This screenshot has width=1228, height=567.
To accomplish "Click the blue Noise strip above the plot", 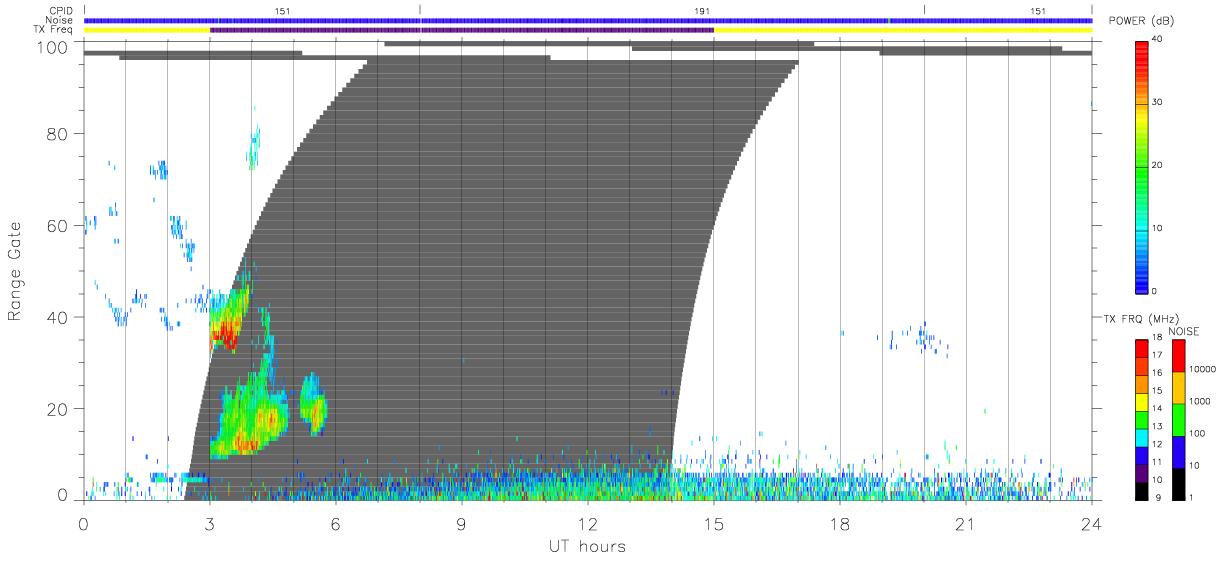I will 588,20.
